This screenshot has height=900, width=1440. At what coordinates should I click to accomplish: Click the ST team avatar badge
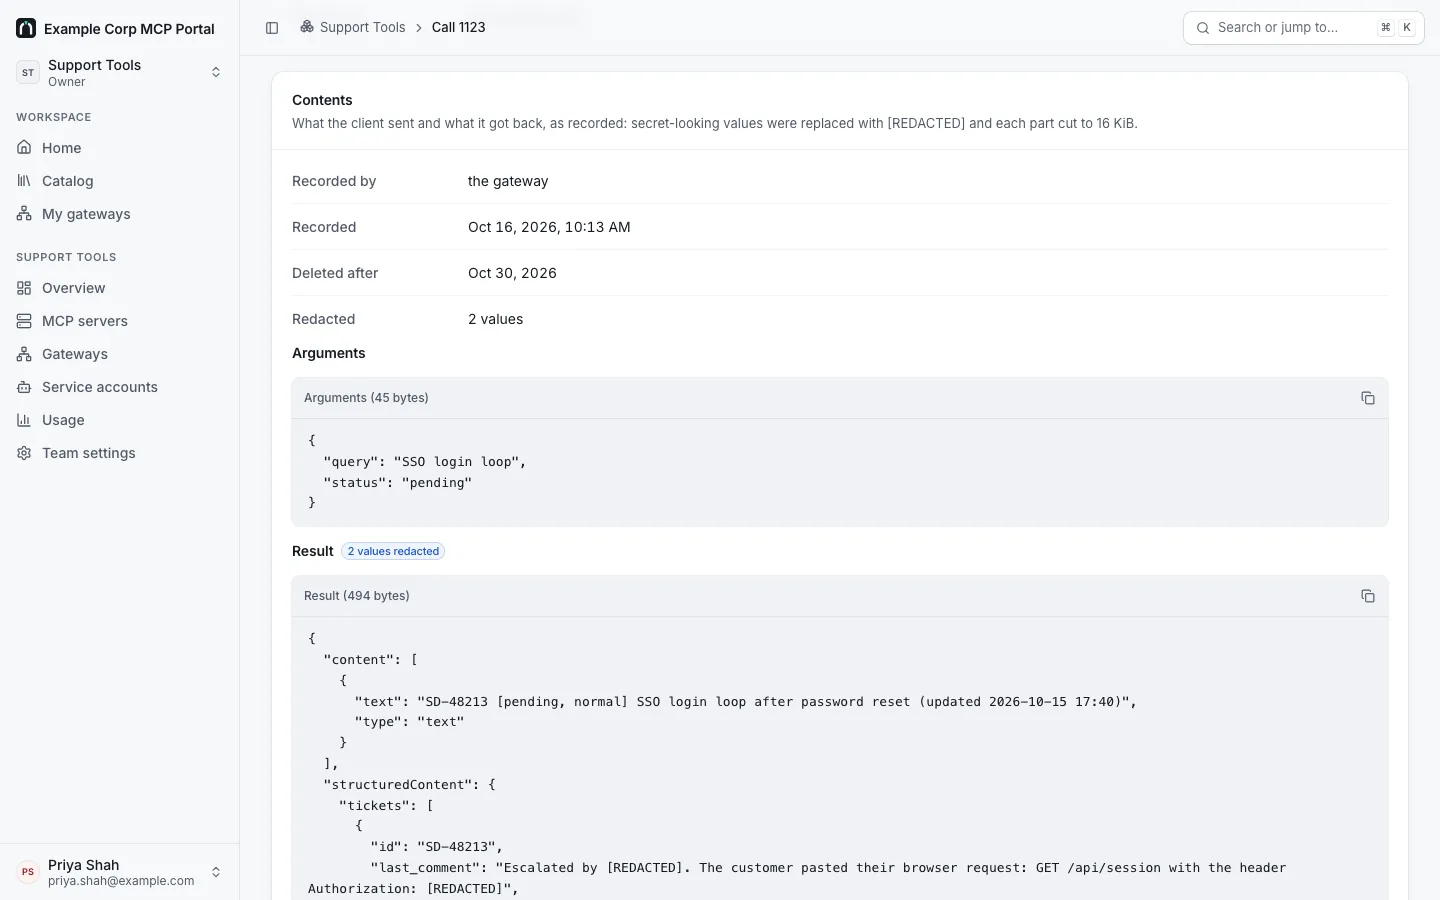point(28,72)
